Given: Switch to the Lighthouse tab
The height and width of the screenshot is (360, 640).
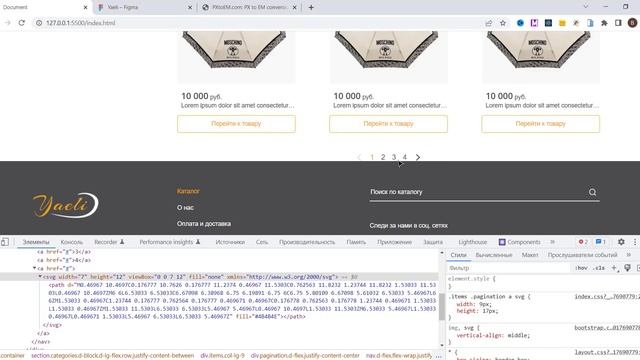Looking at the screenshot, I should 472,242.
